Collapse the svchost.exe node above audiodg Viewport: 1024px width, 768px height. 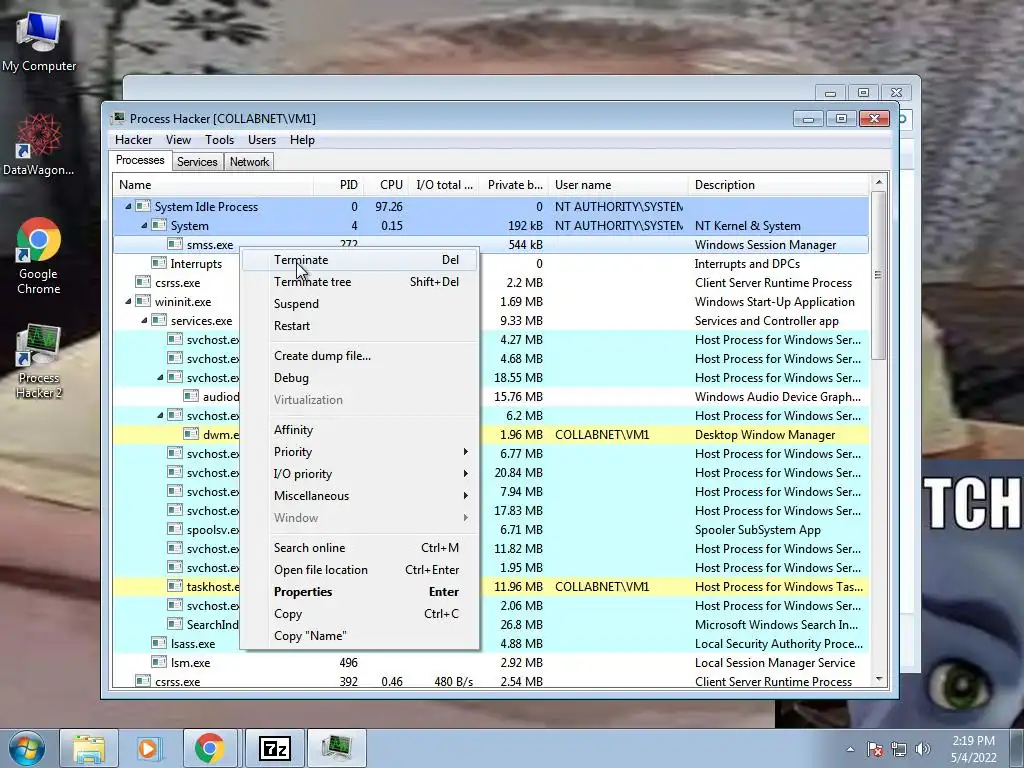point(160,377)
